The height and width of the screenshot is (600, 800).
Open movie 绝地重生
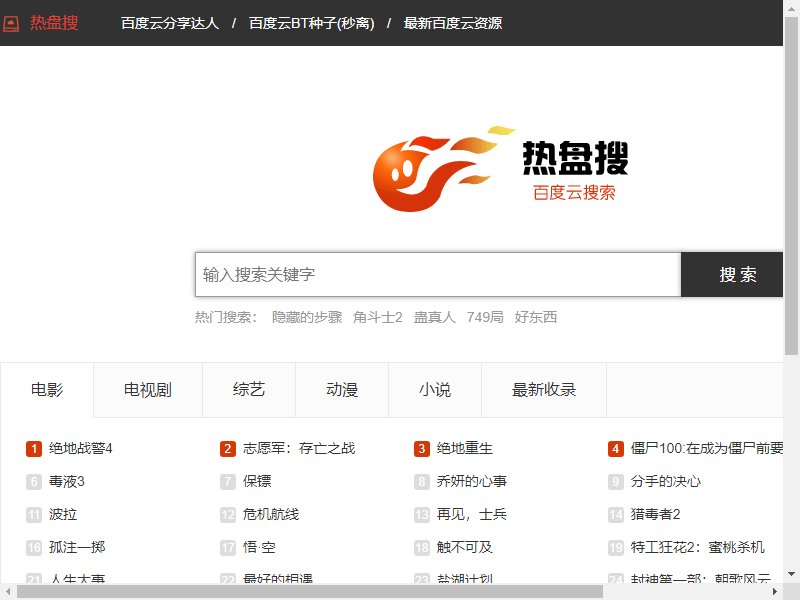(465, 448)
